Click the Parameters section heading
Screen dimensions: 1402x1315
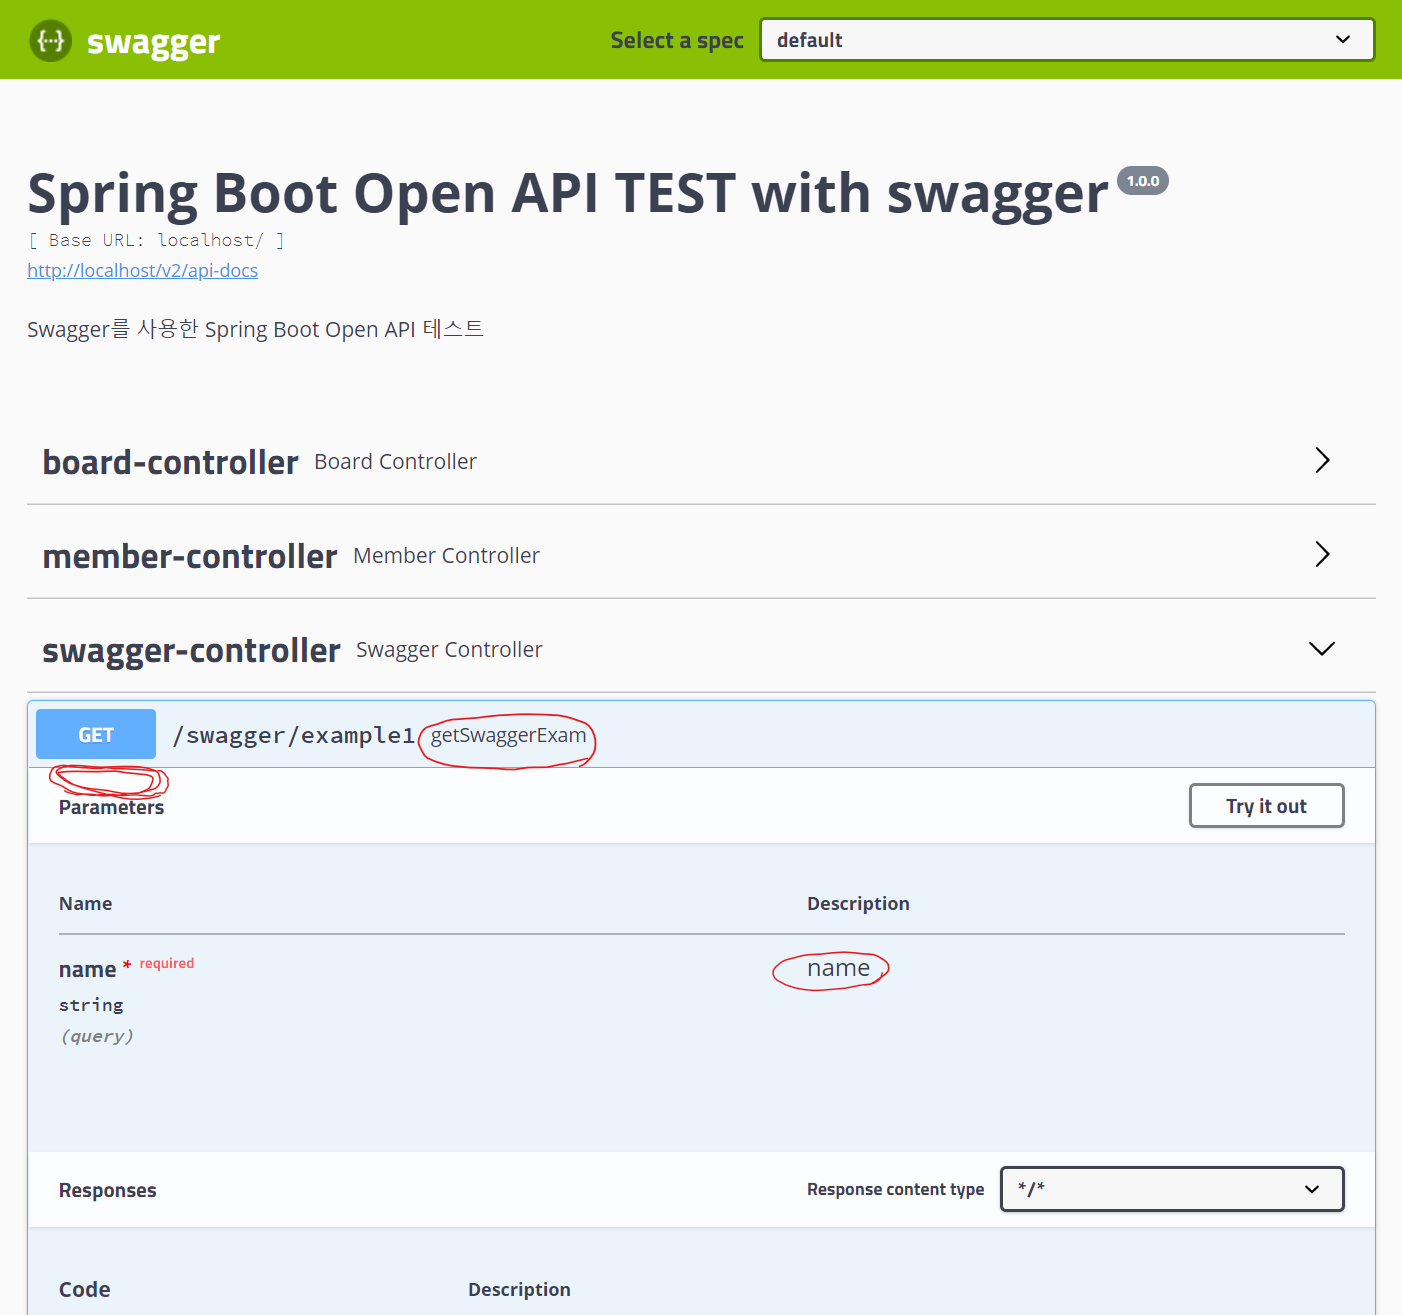[x=111, y=807]
